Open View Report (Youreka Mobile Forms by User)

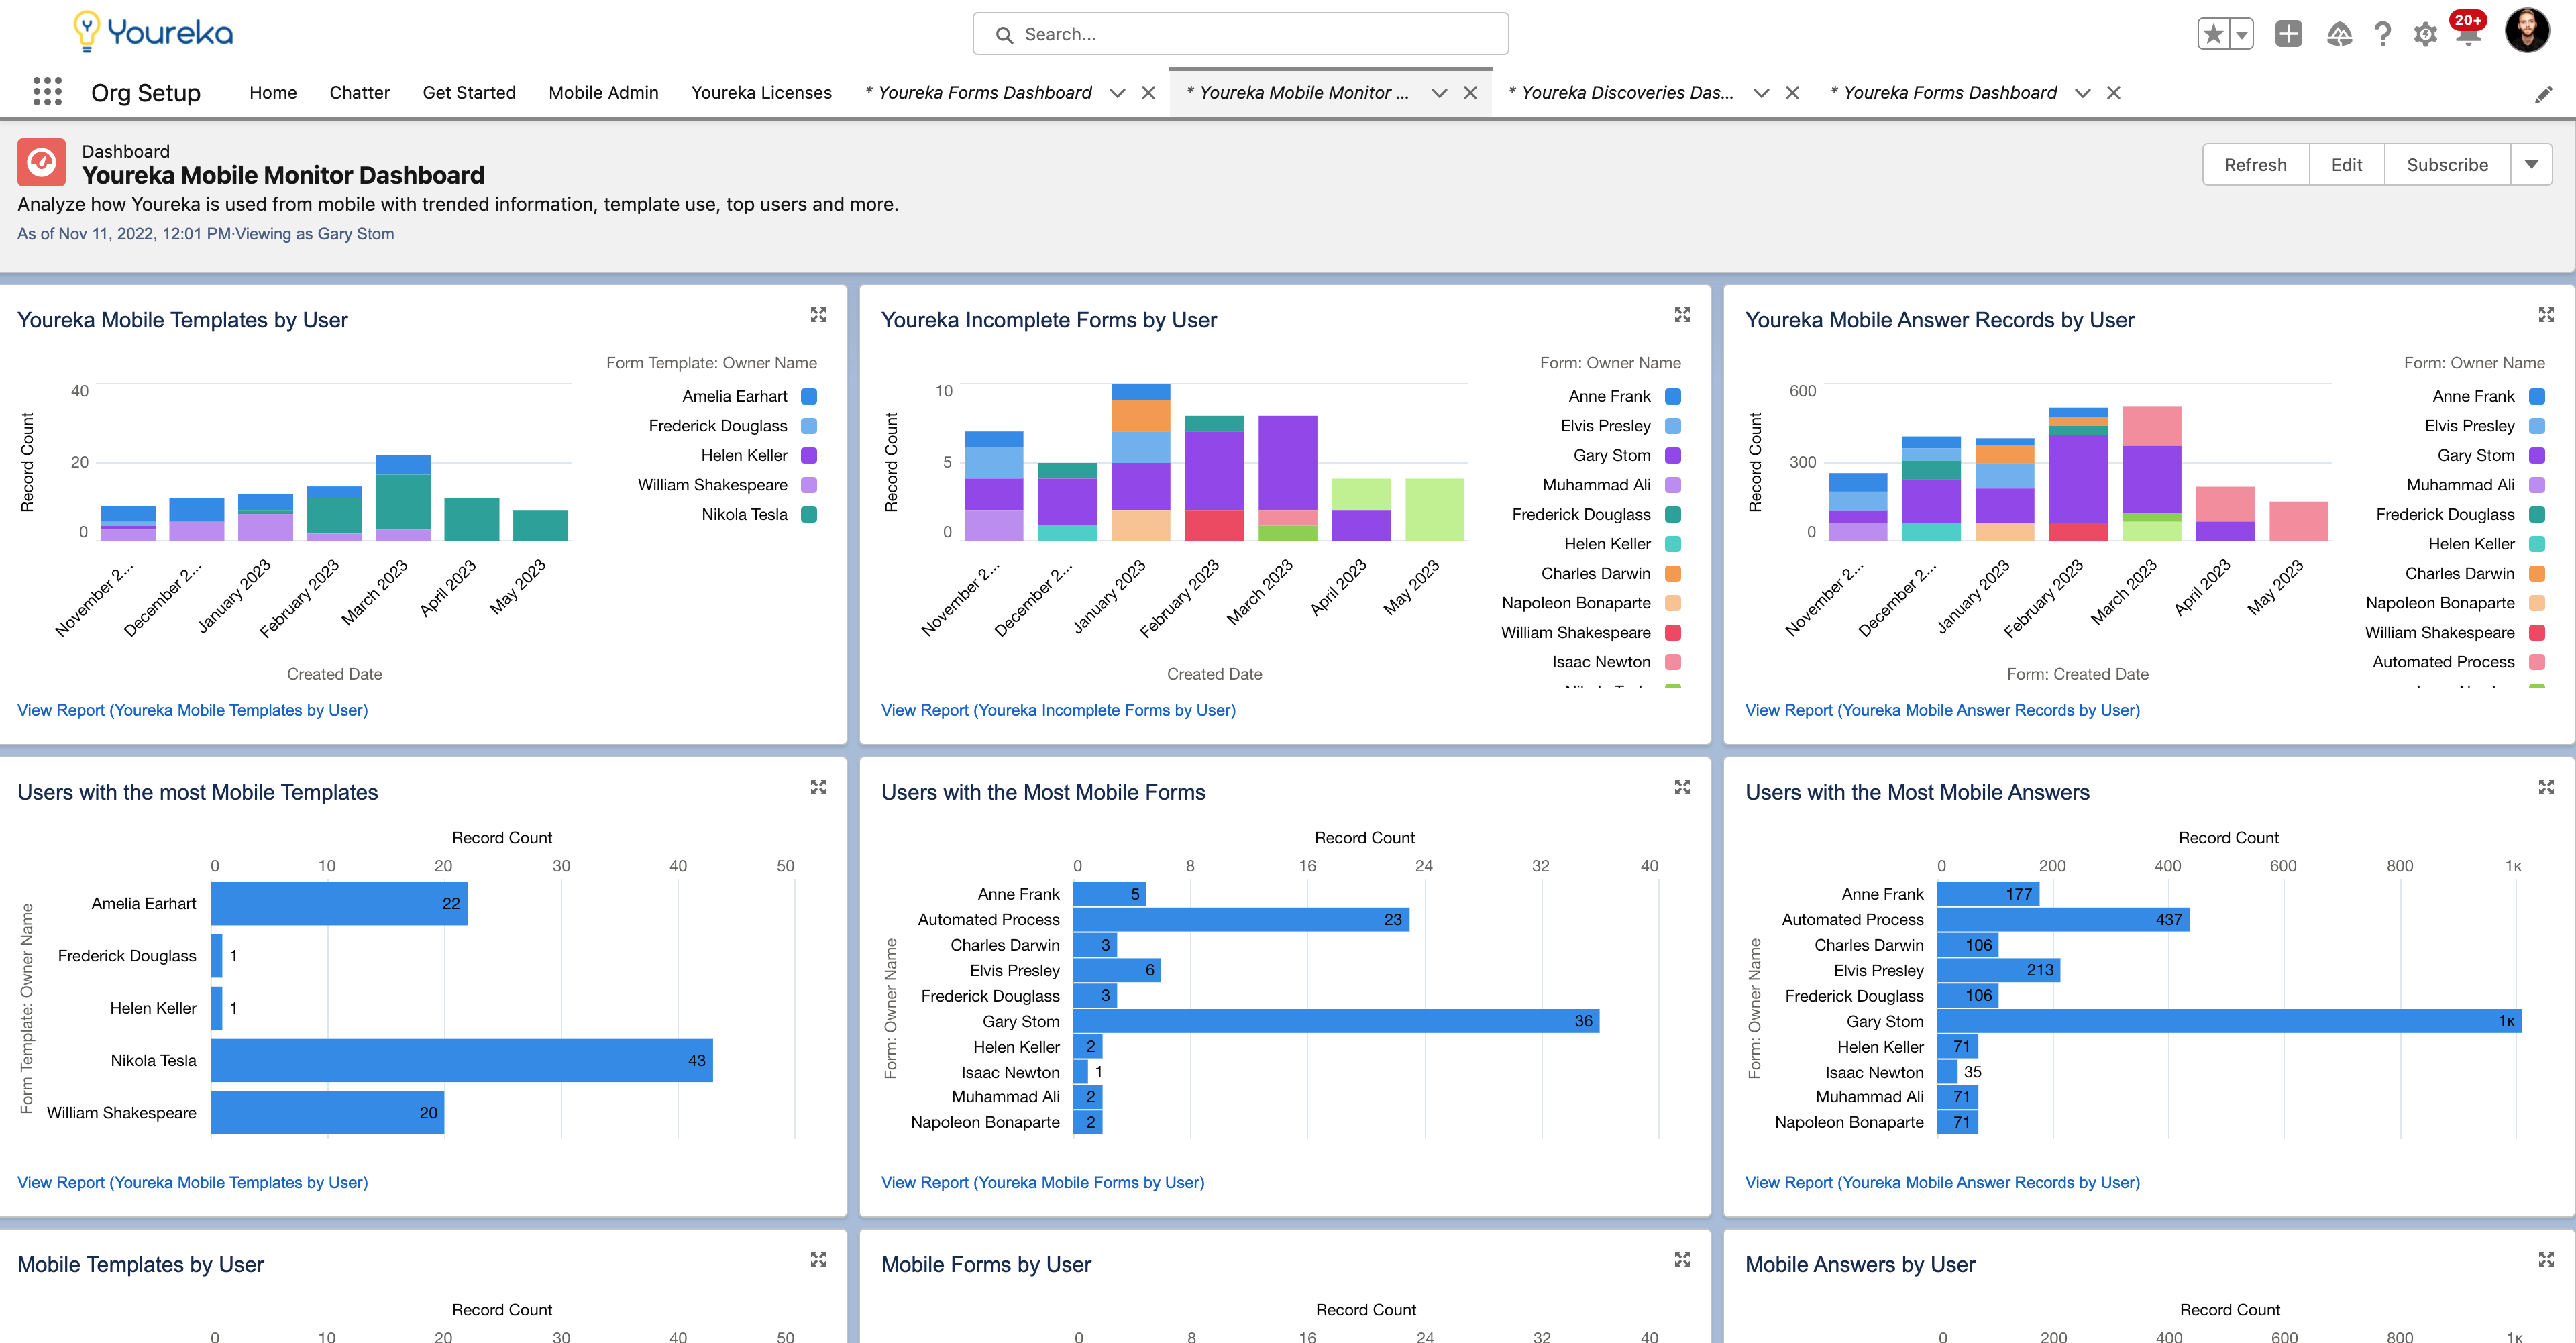1042,1182
